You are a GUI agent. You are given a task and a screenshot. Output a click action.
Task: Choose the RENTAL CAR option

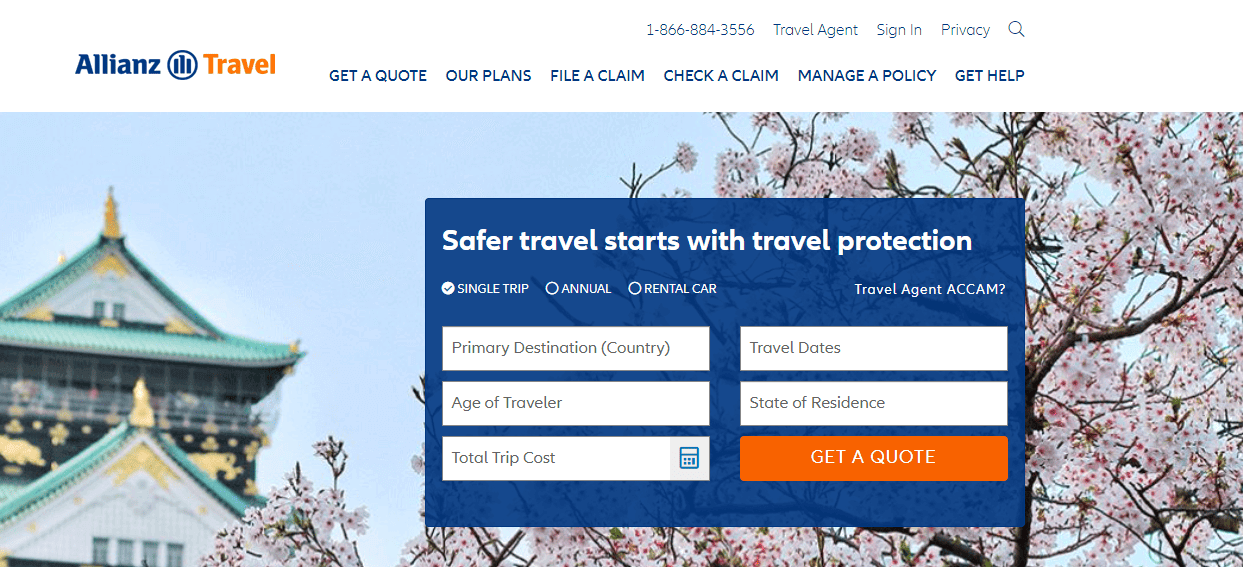(x=673, y=288)
